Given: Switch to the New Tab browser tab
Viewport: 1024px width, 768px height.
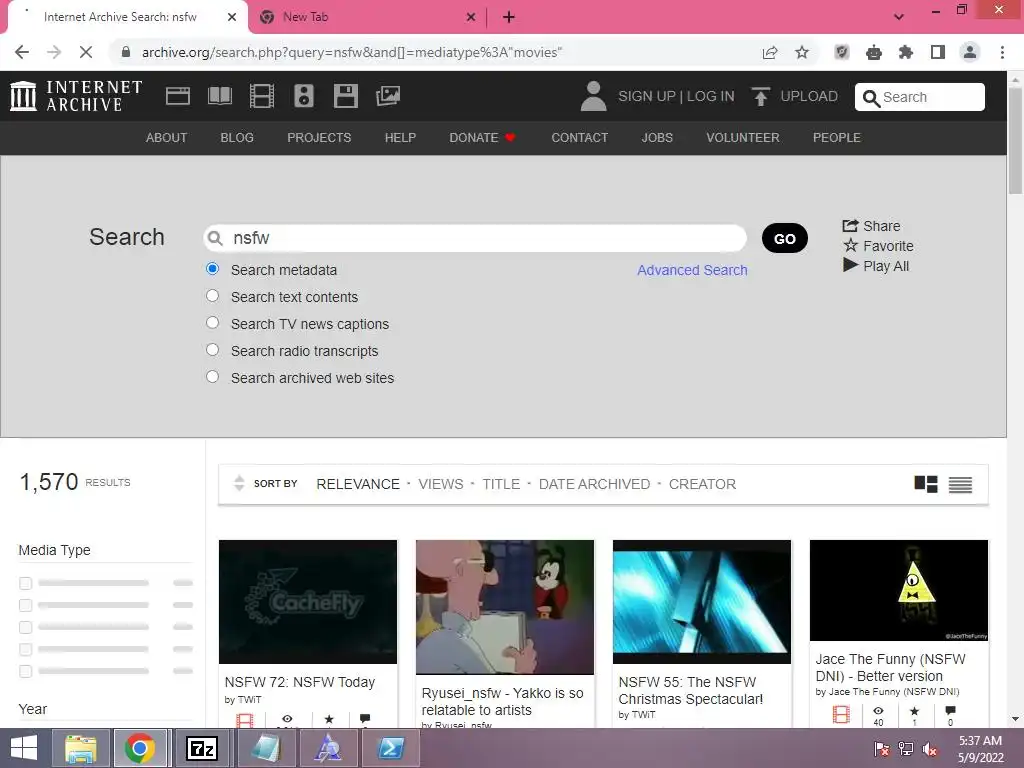Looking at the screenshot, I should pyautogui.click(x=368, y=17).
